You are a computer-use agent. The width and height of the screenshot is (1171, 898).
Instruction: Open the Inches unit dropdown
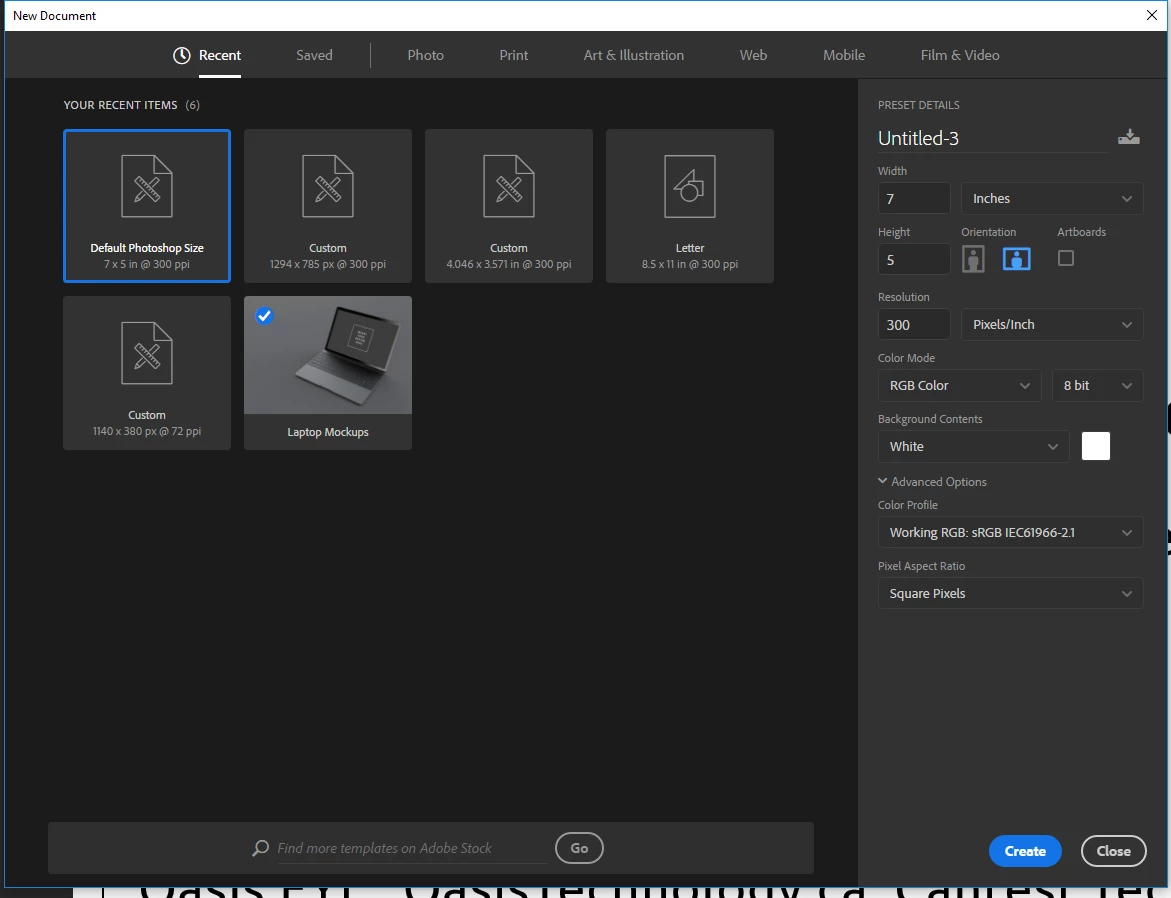point(1052,199)
